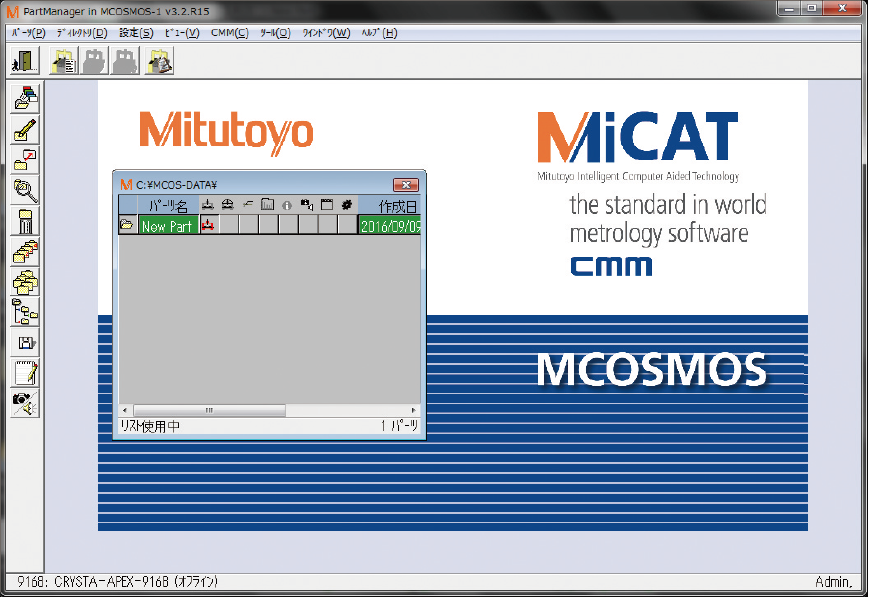
Task: Open the ディレクトリ(D) menu
Action: 82,33
